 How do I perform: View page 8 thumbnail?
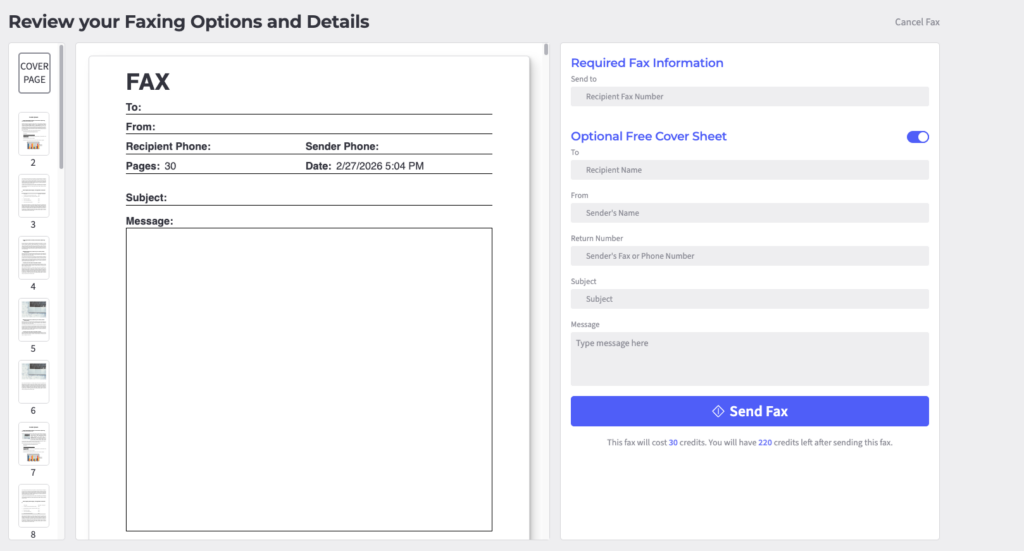[x=34, y=506]
